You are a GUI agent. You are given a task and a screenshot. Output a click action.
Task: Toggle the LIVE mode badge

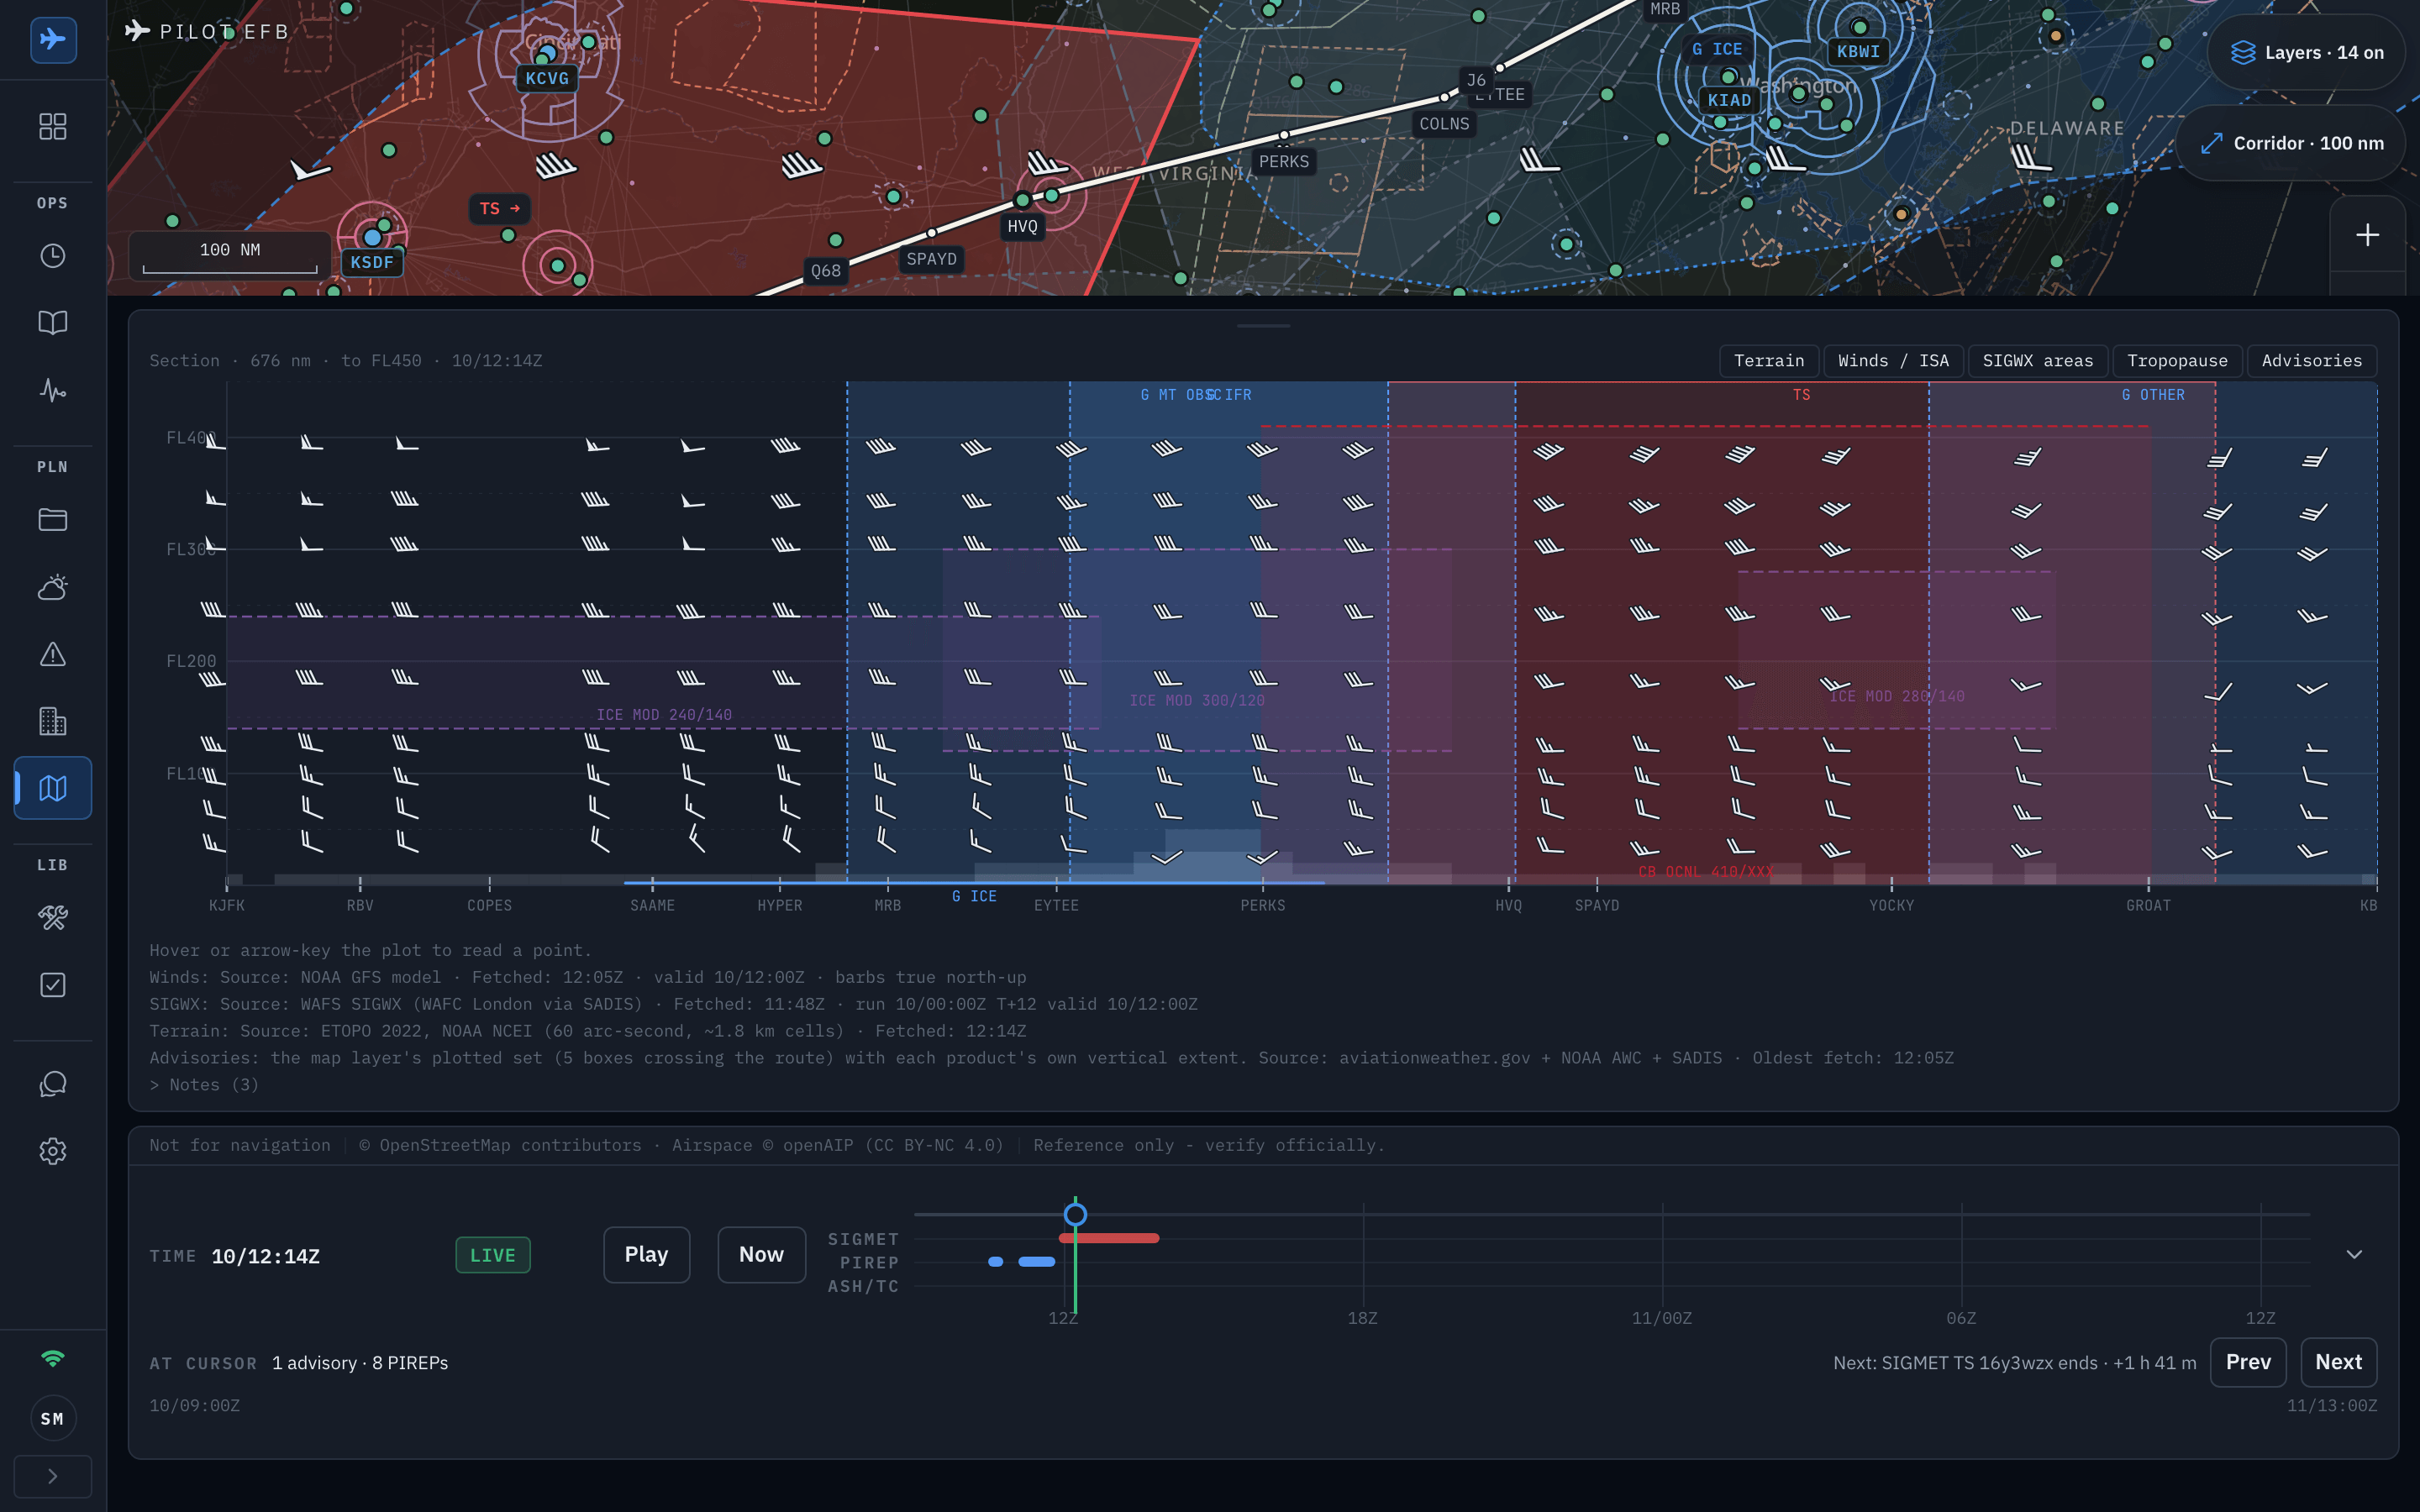[493, 1255]
